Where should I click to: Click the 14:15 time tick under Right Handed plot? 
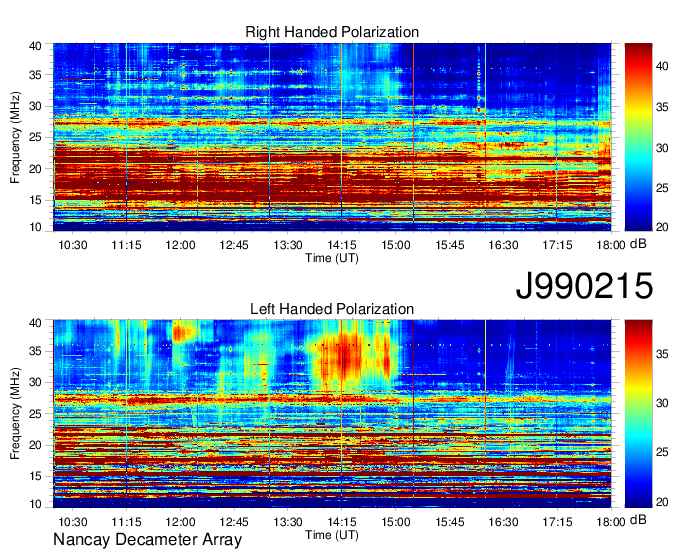(x=342, y=245)
